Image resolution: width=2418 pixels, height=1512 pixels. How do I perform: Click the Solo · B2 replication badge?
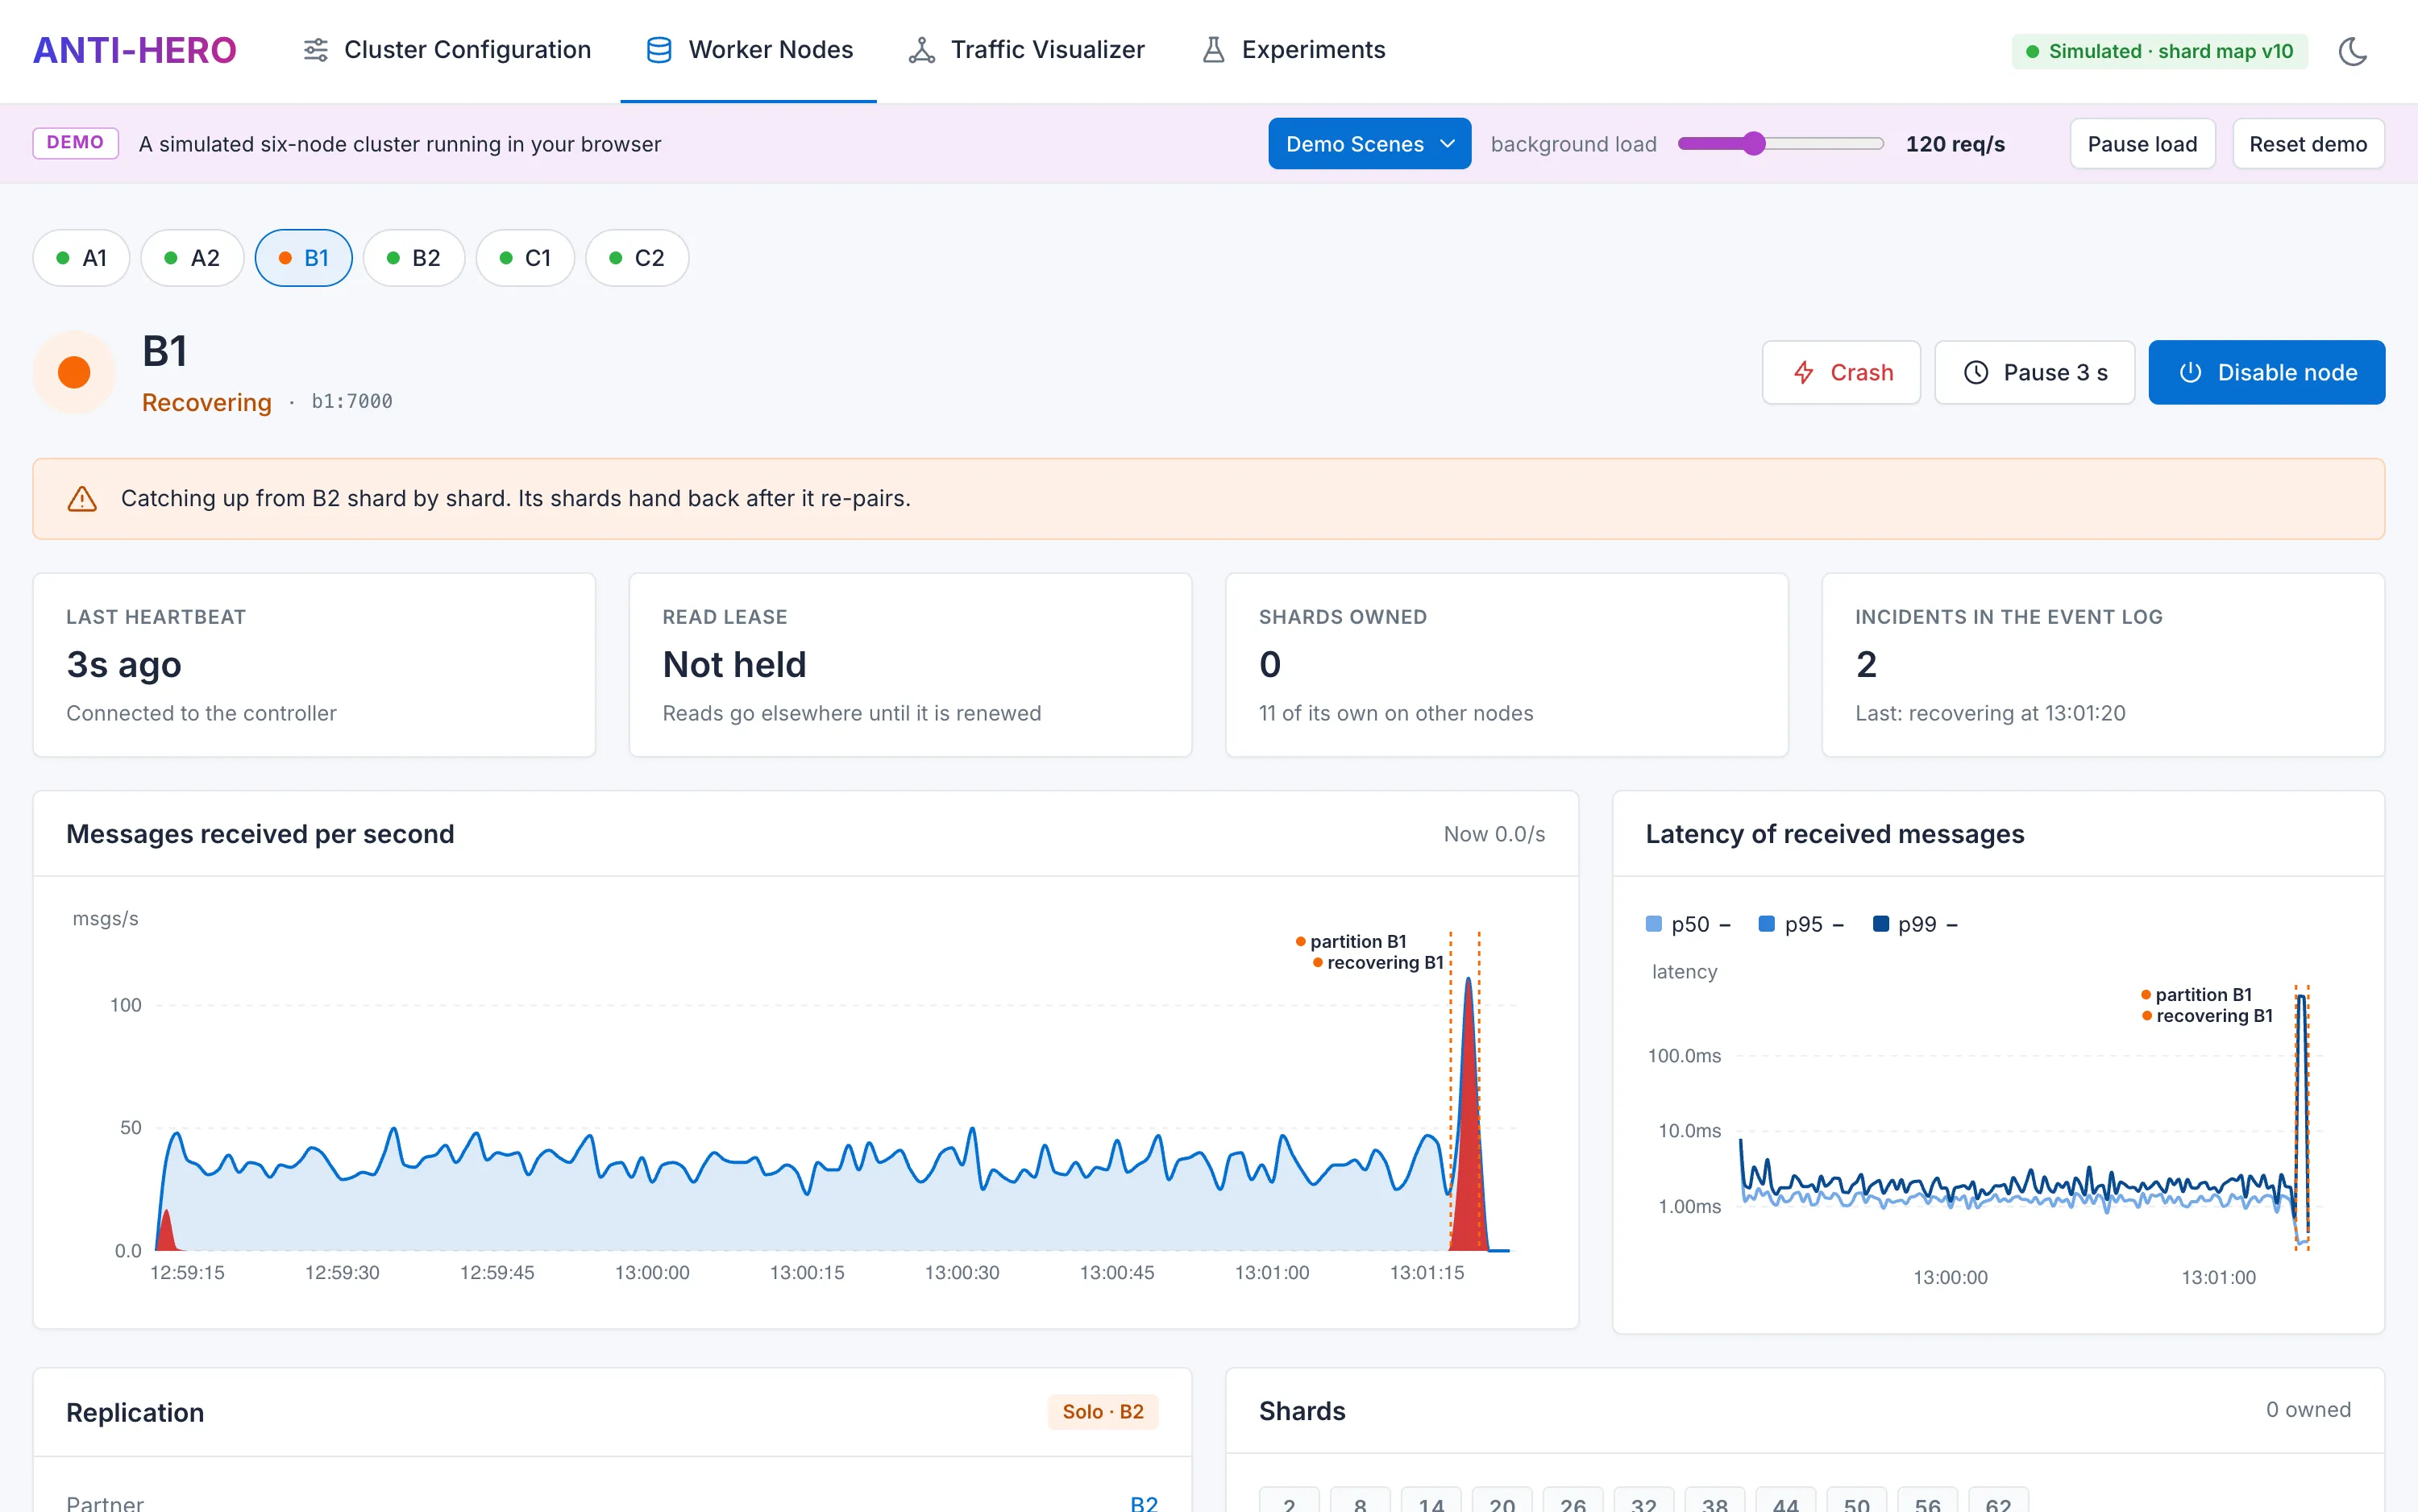1103,1411
